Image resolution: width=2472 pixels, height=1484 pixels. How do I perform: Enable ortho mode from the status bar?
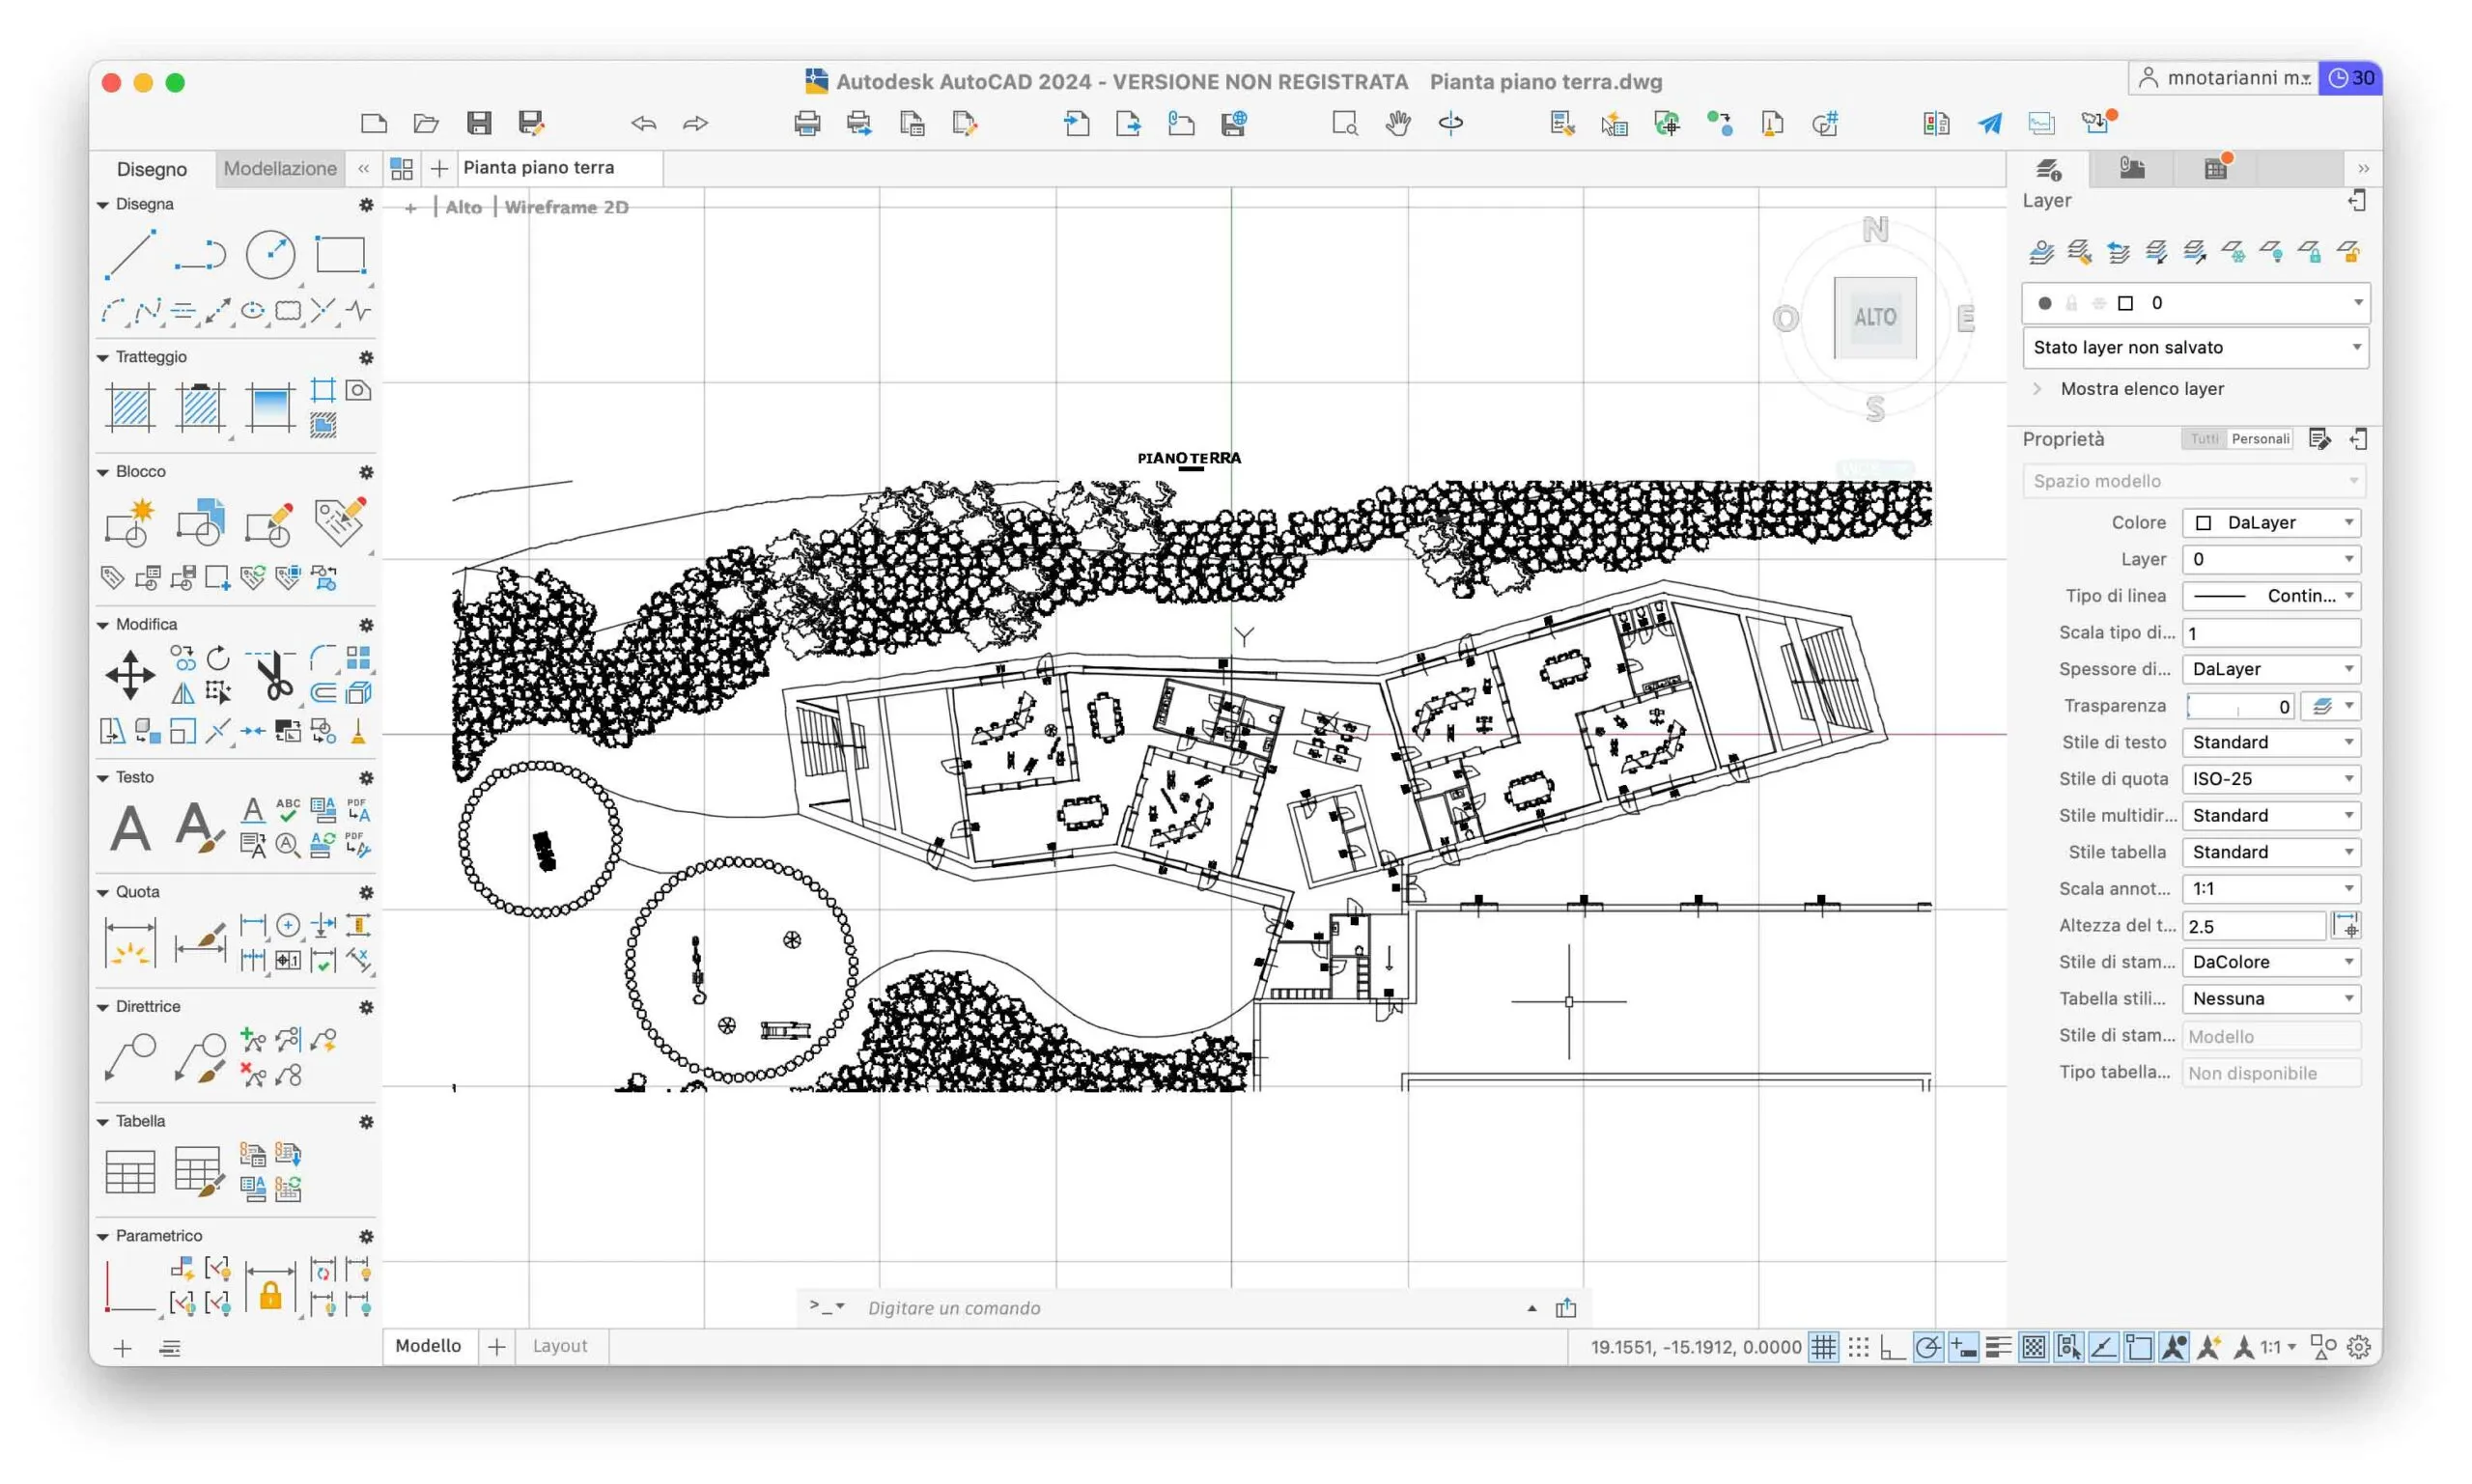tap(1892, 1347)
